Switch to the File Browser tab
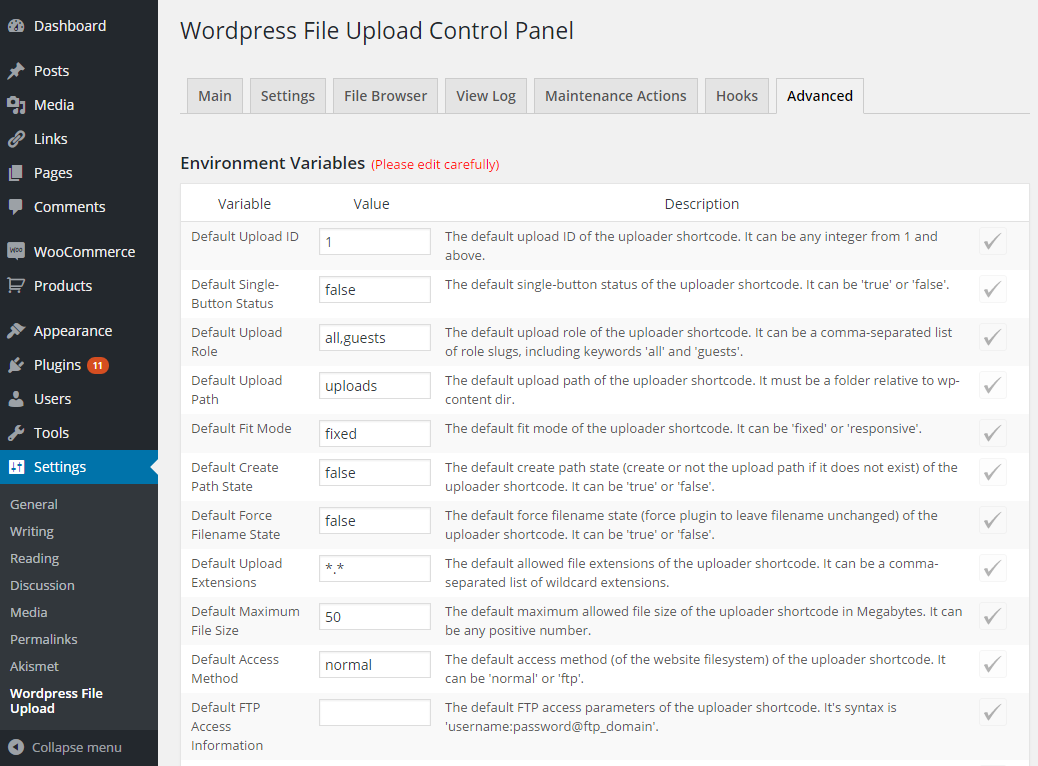Screen dimensions: 1038x766 tap(385, 96)
